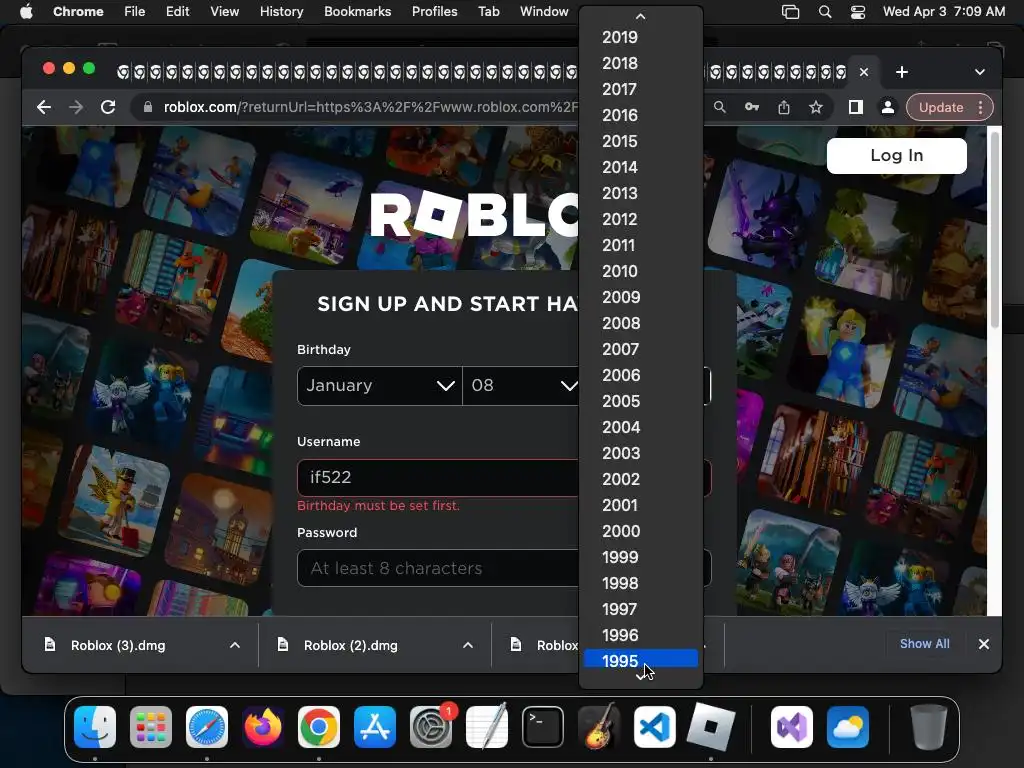Open App Store from the Dock

(375, 727)
